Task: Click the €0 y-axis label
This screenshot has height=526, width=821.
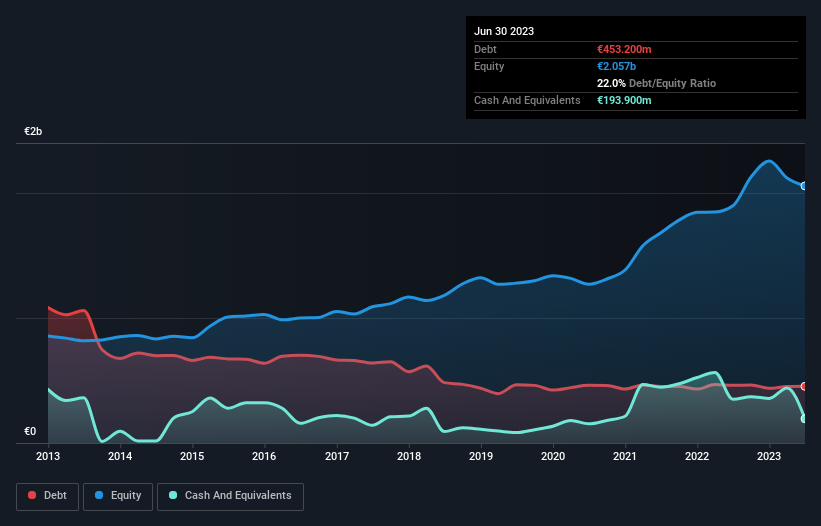Action: 30,431
